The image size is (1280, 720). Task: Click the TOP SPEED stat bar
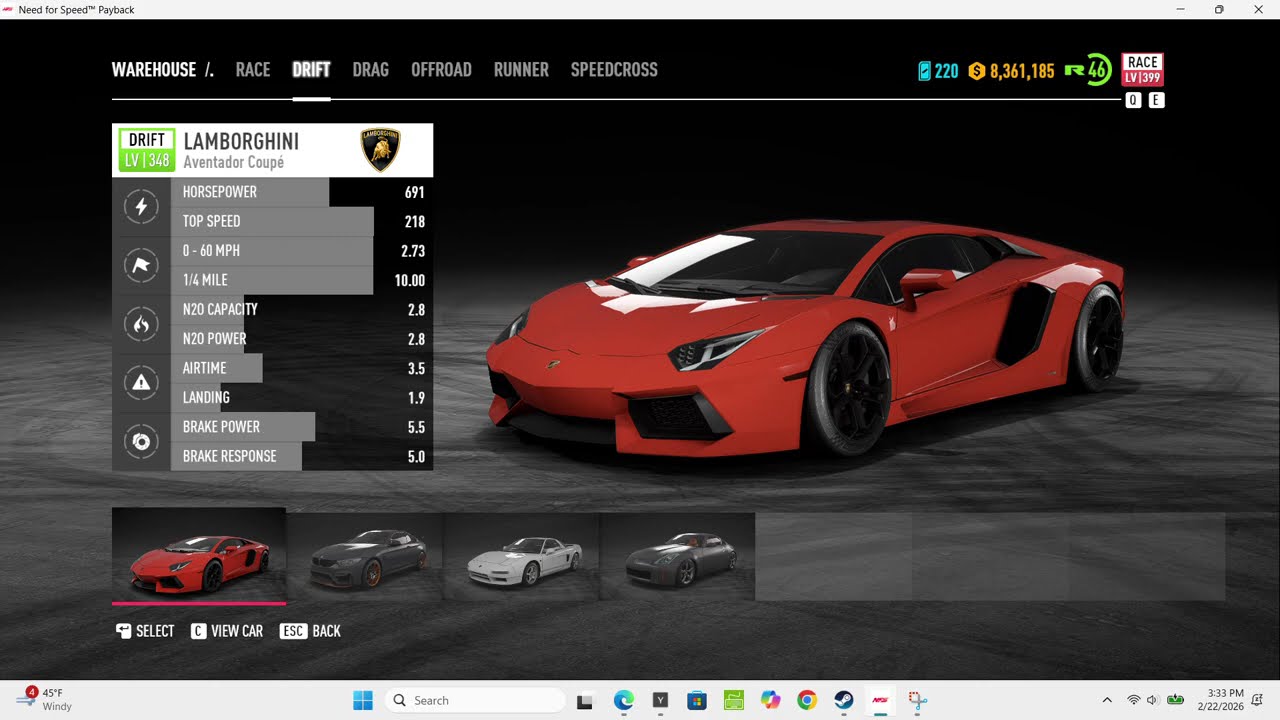(302, 221)
